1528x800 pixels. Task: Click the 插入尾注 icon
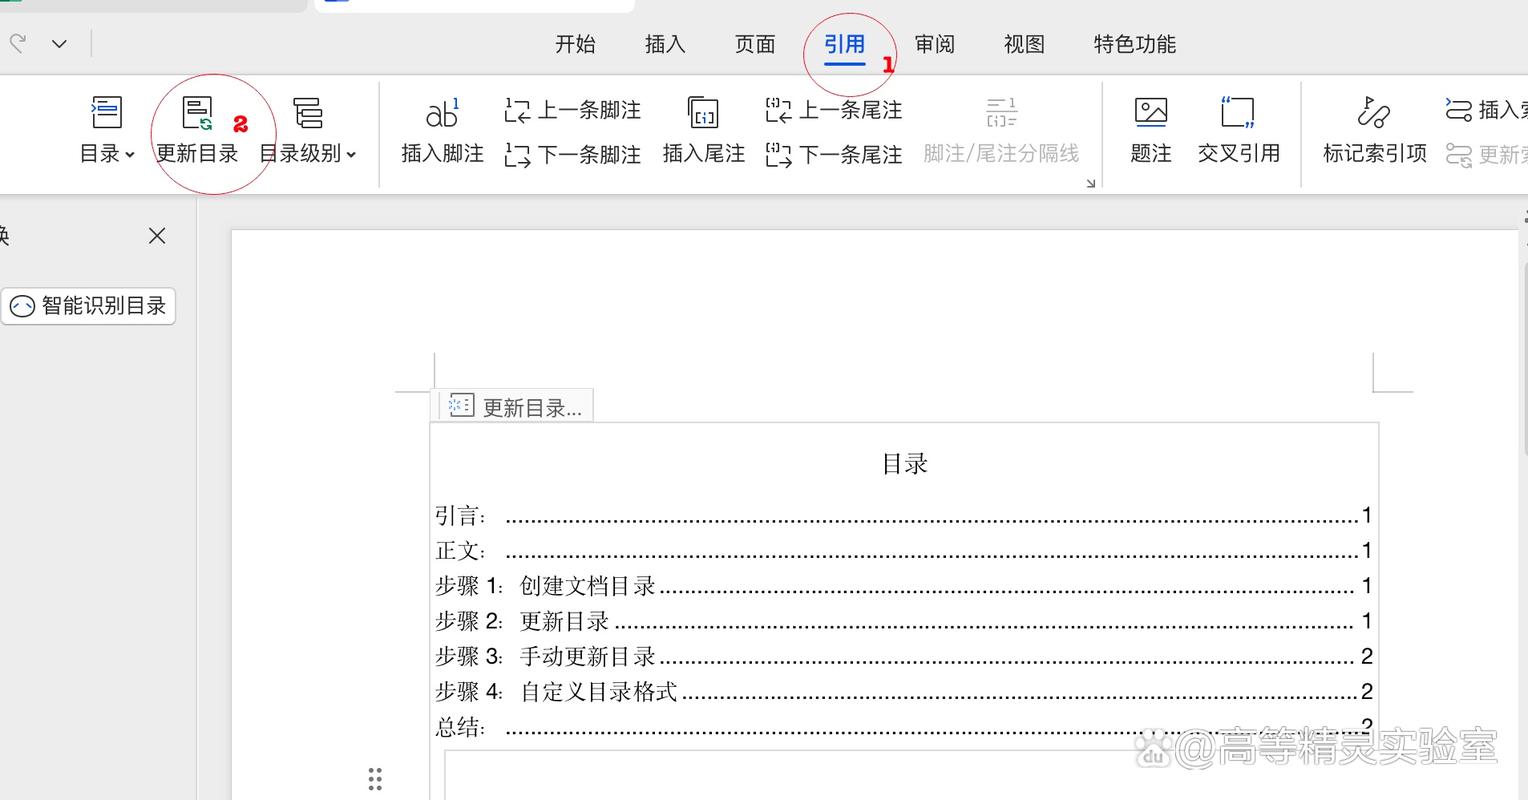coord(703,113)
